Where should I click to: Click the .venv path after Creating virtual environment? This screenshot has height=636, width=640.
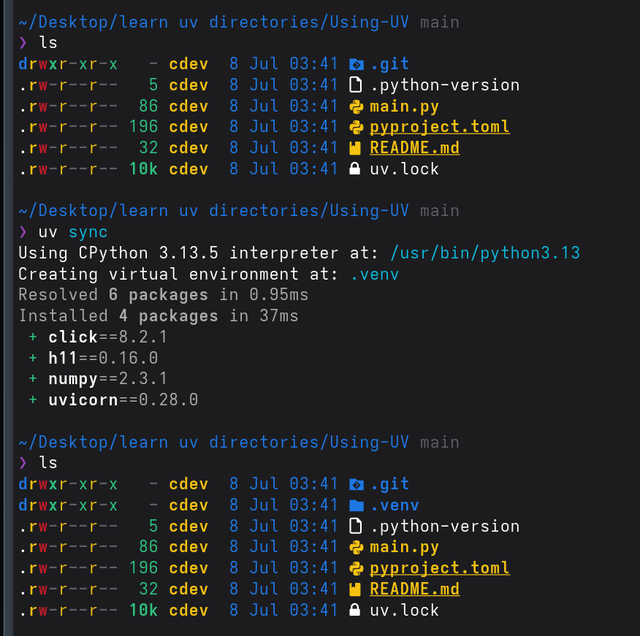(374, 274)
